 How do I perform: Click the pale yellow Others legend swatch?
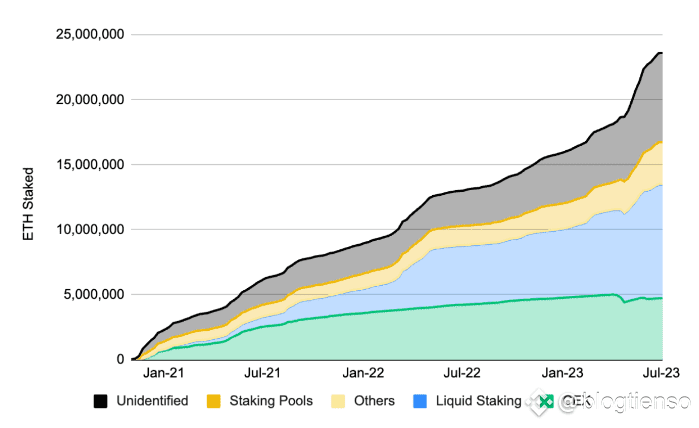[338, 401]
